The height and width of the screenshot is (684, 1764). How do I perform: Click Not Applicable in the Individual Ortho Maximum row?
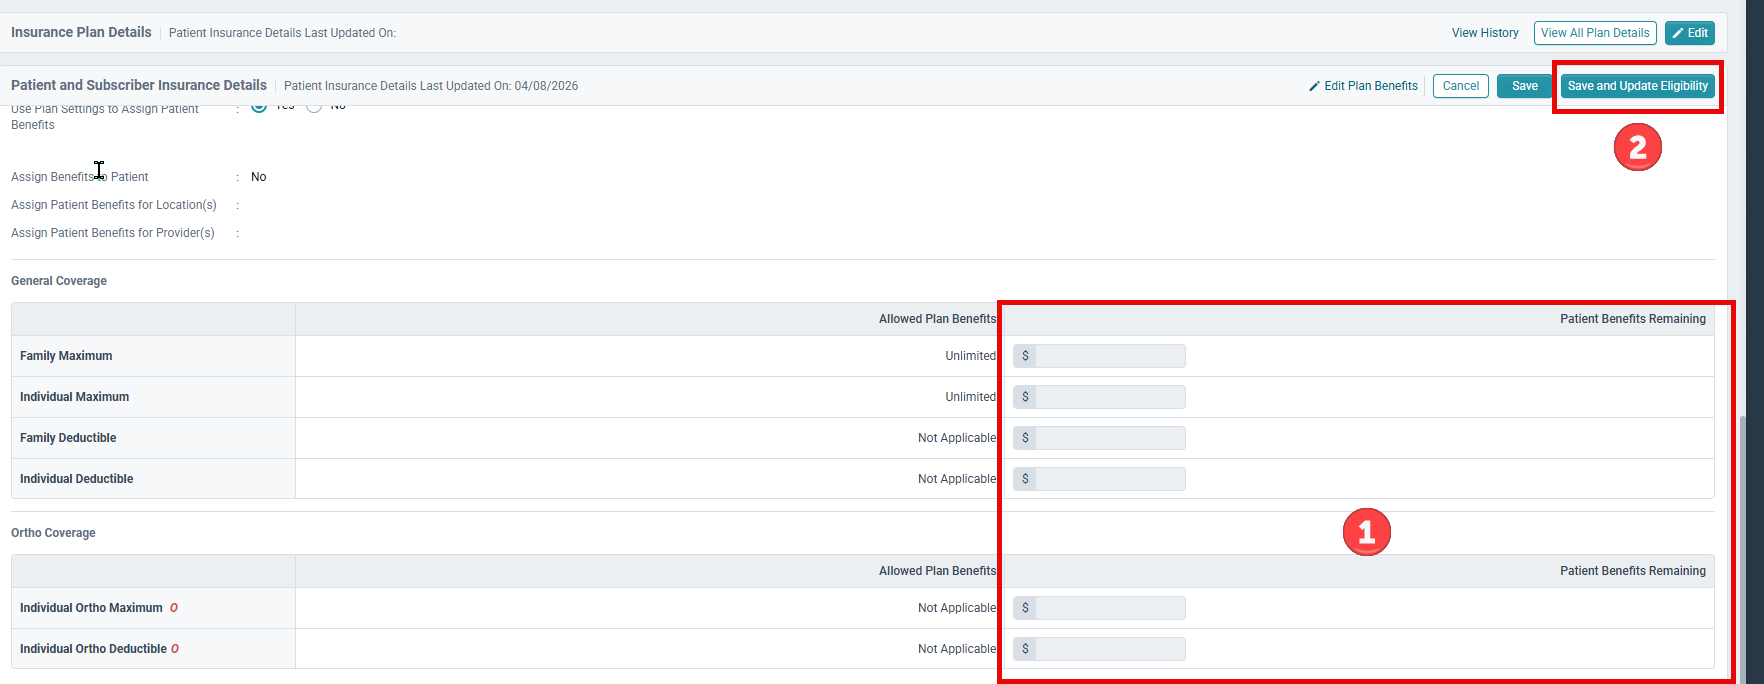pos(957,608)
